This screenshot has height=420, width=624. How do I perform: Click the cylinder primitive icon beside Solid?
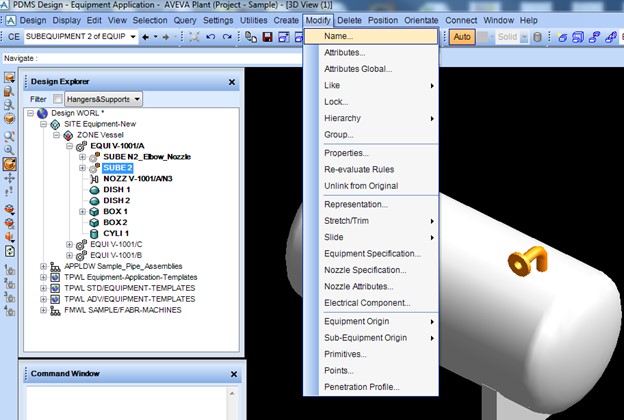(539, 37)
